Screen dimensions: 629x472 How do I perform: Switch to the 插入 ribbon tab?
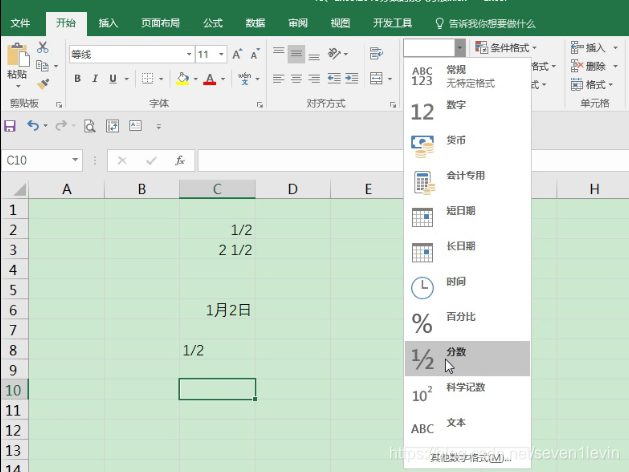(108, 23)
